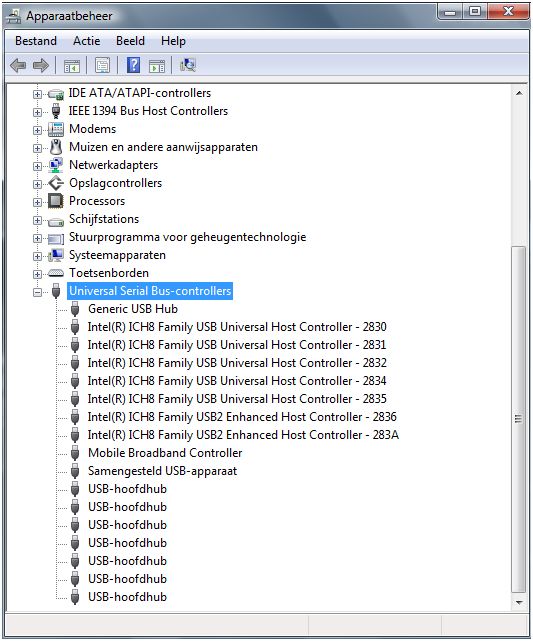Click the Forward arrow toolbar icon
The width and height of the screenshot is (533, 641).
pos(40,65)
